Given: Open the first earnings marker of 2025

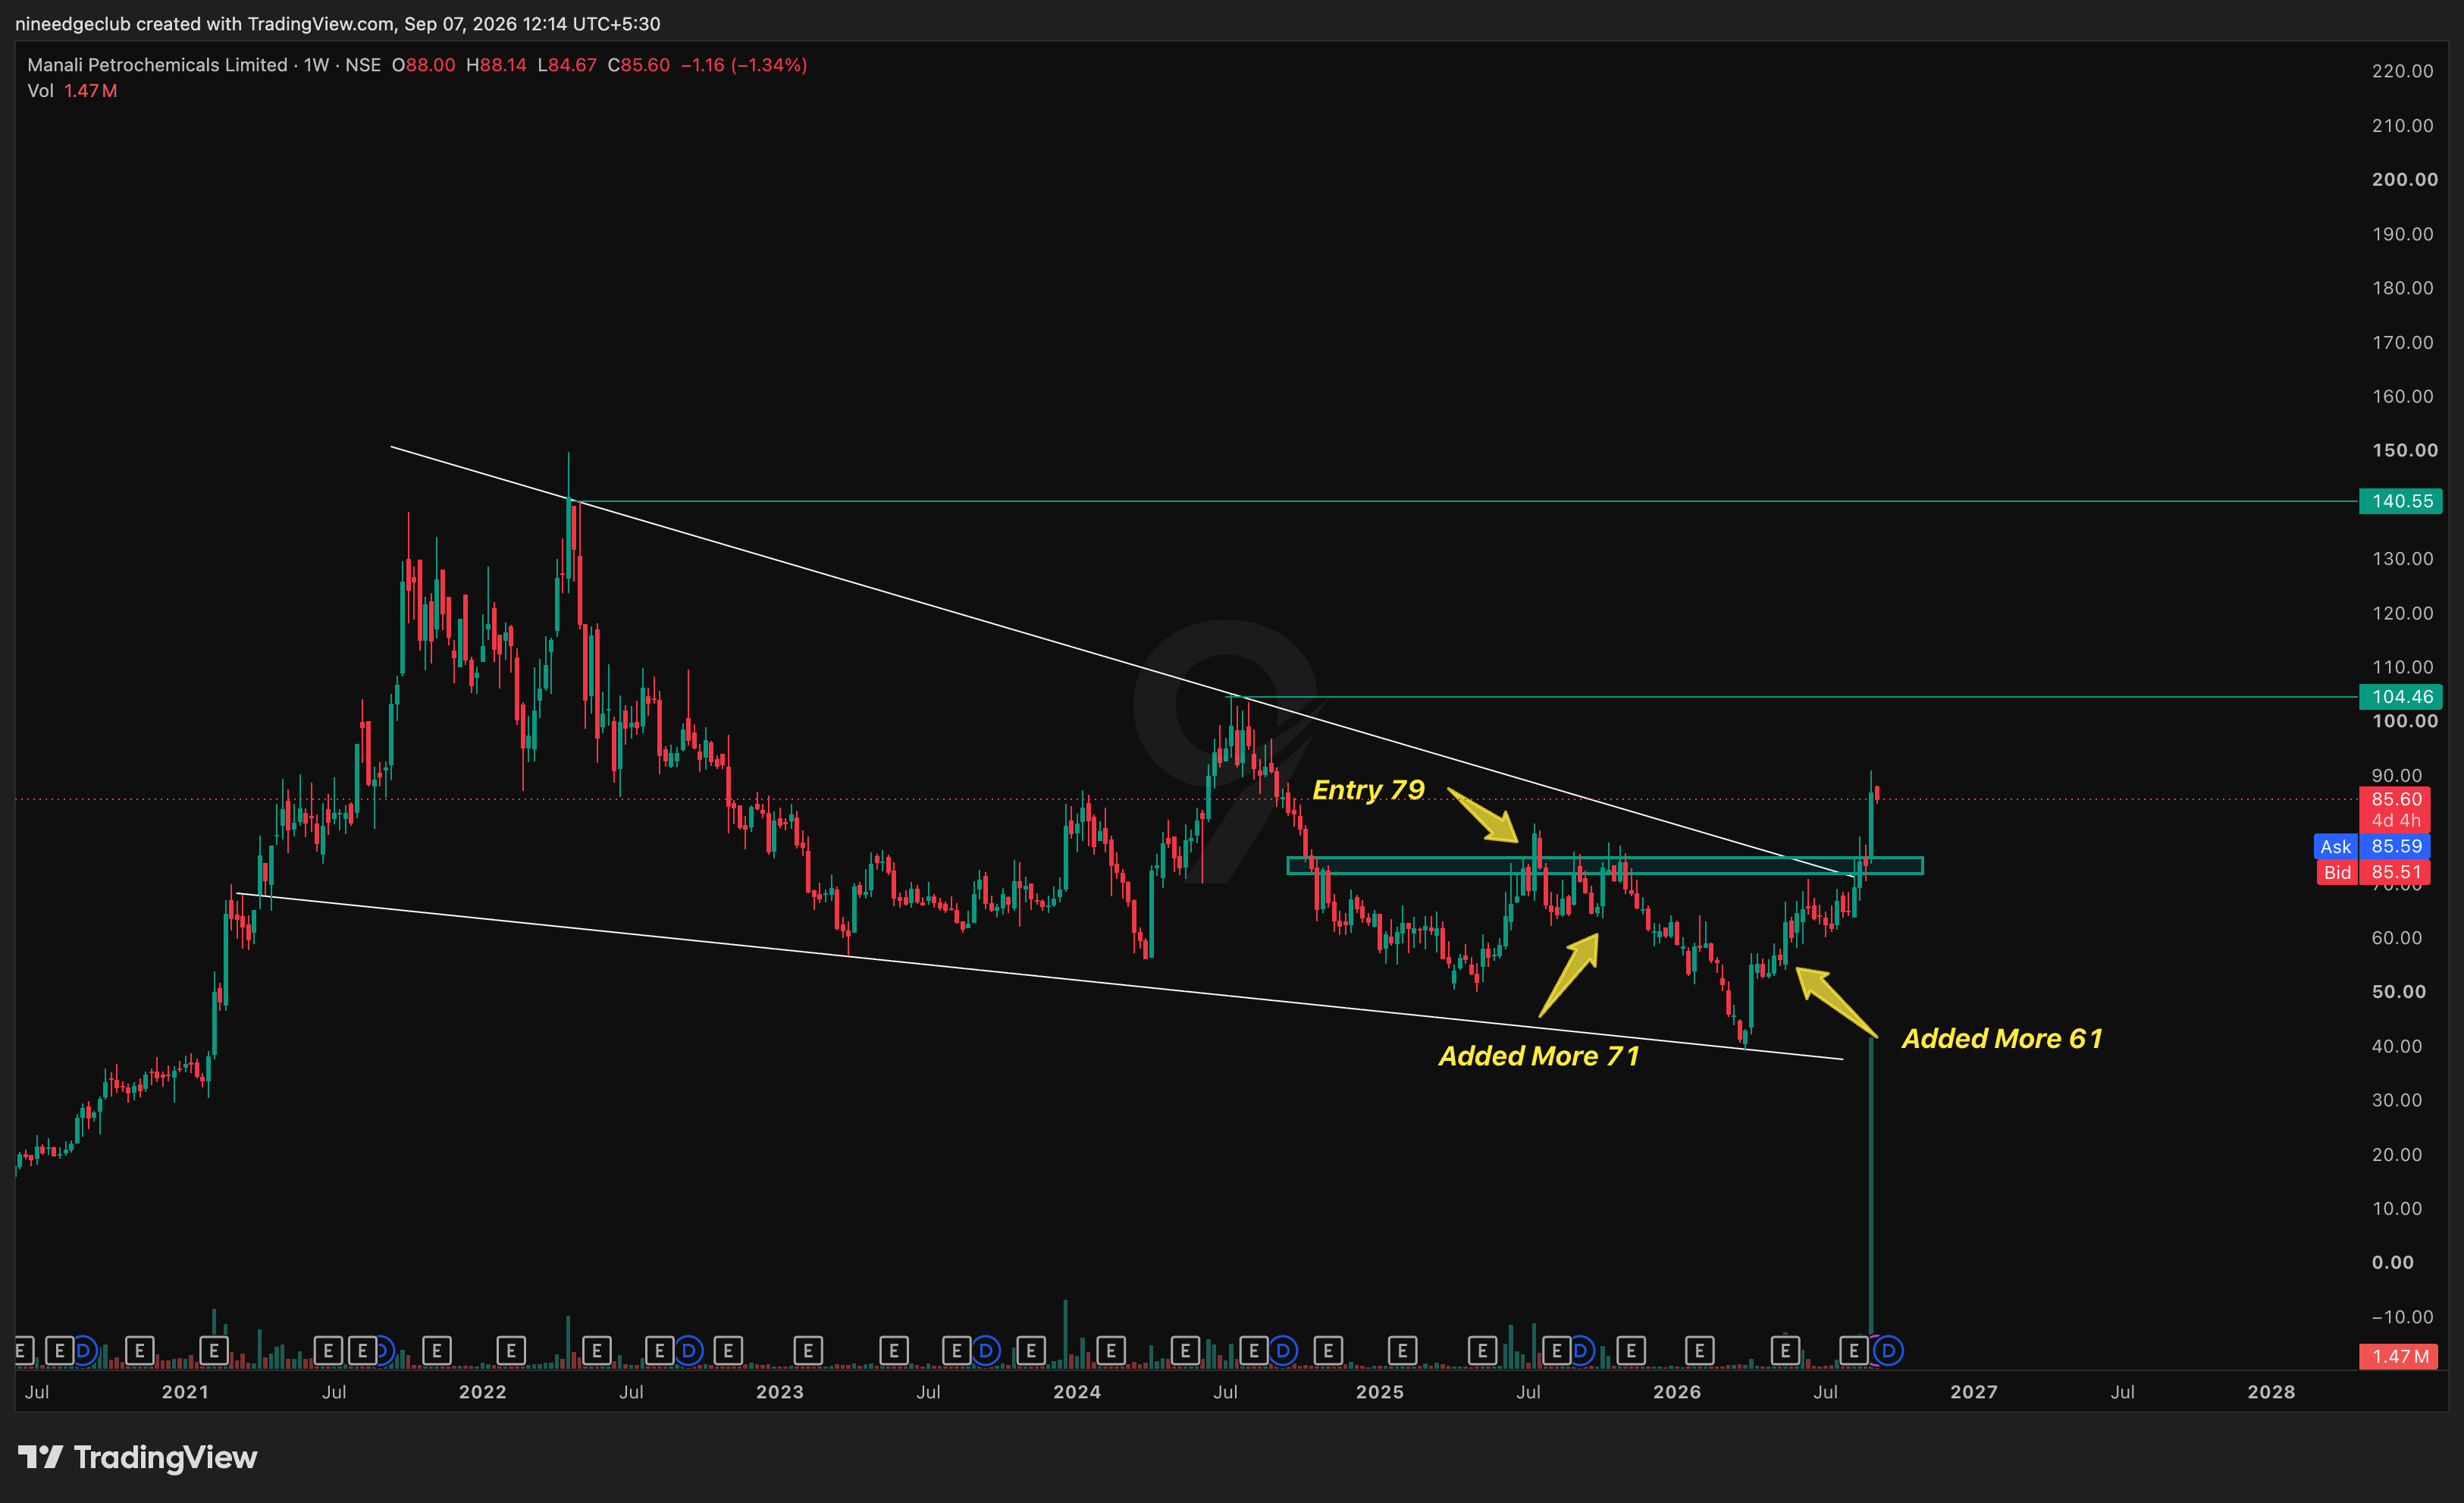Looking at the screenshot, I should pyautogui.click(x=1402, y=1351).
